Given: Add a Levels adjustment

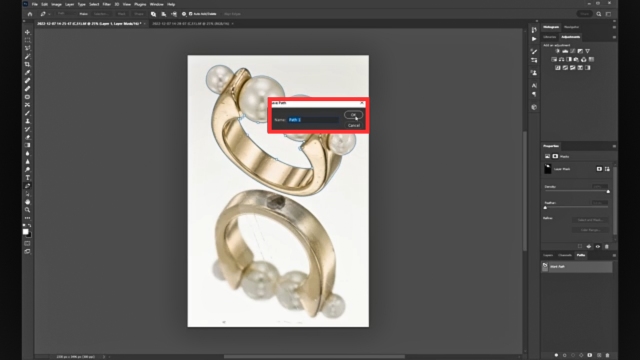Looking at the screenshot, I should (x=565, y=51).
